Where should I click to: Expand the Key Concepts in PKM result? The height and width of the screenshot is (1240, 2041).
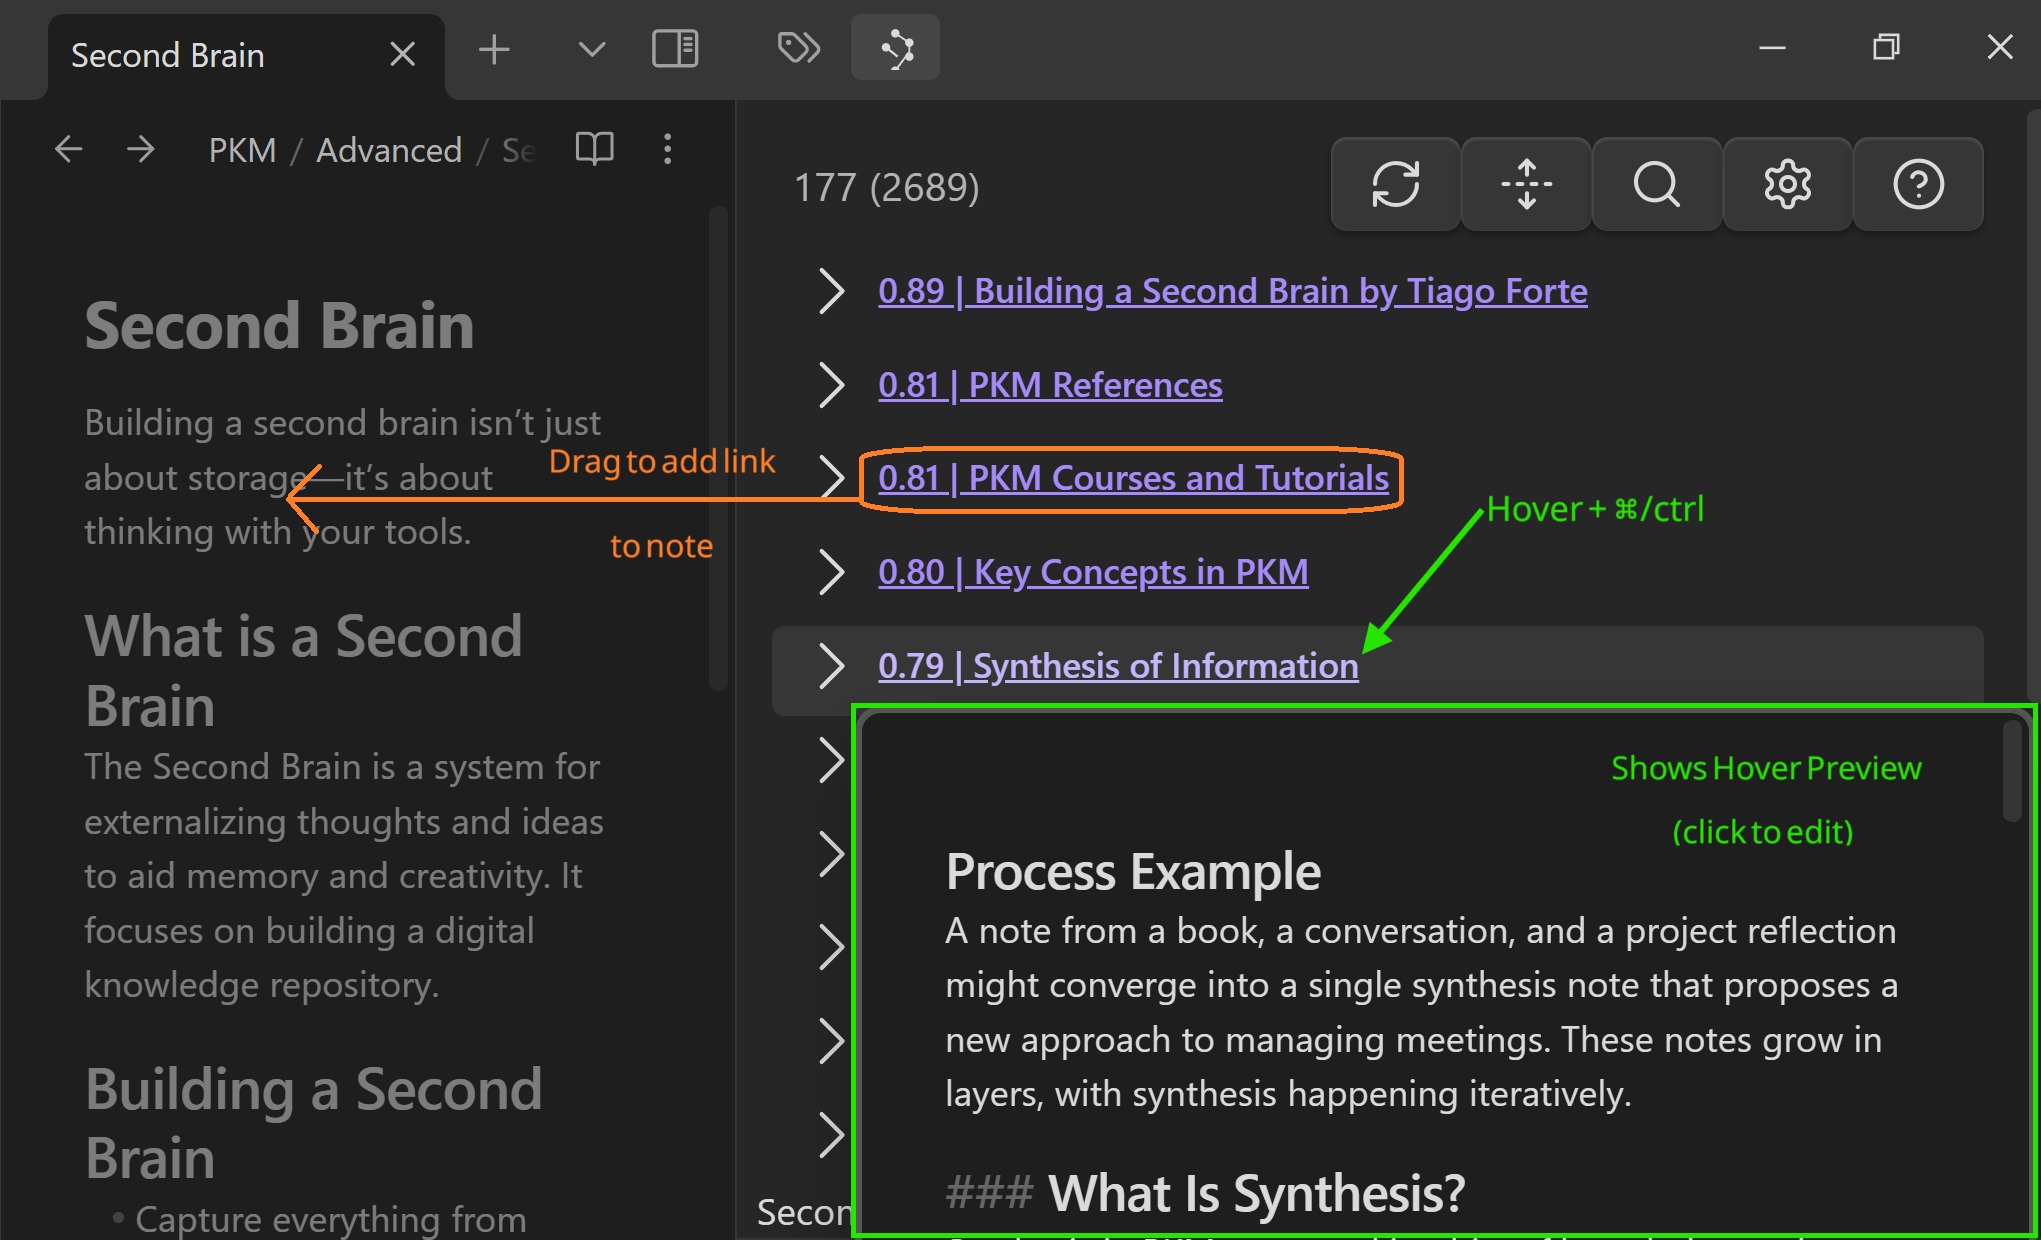click(x=830, y=572)
